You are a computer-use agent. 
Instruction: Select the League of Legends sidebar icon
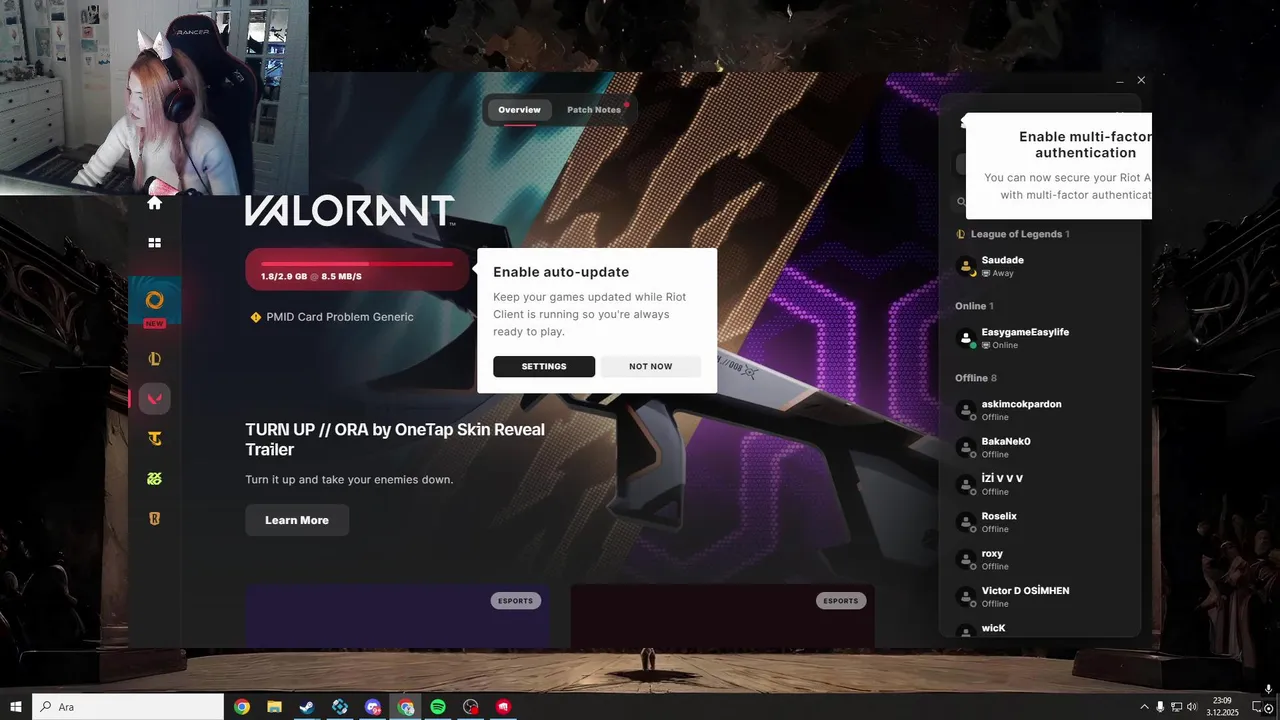click(x=154, y=359)
